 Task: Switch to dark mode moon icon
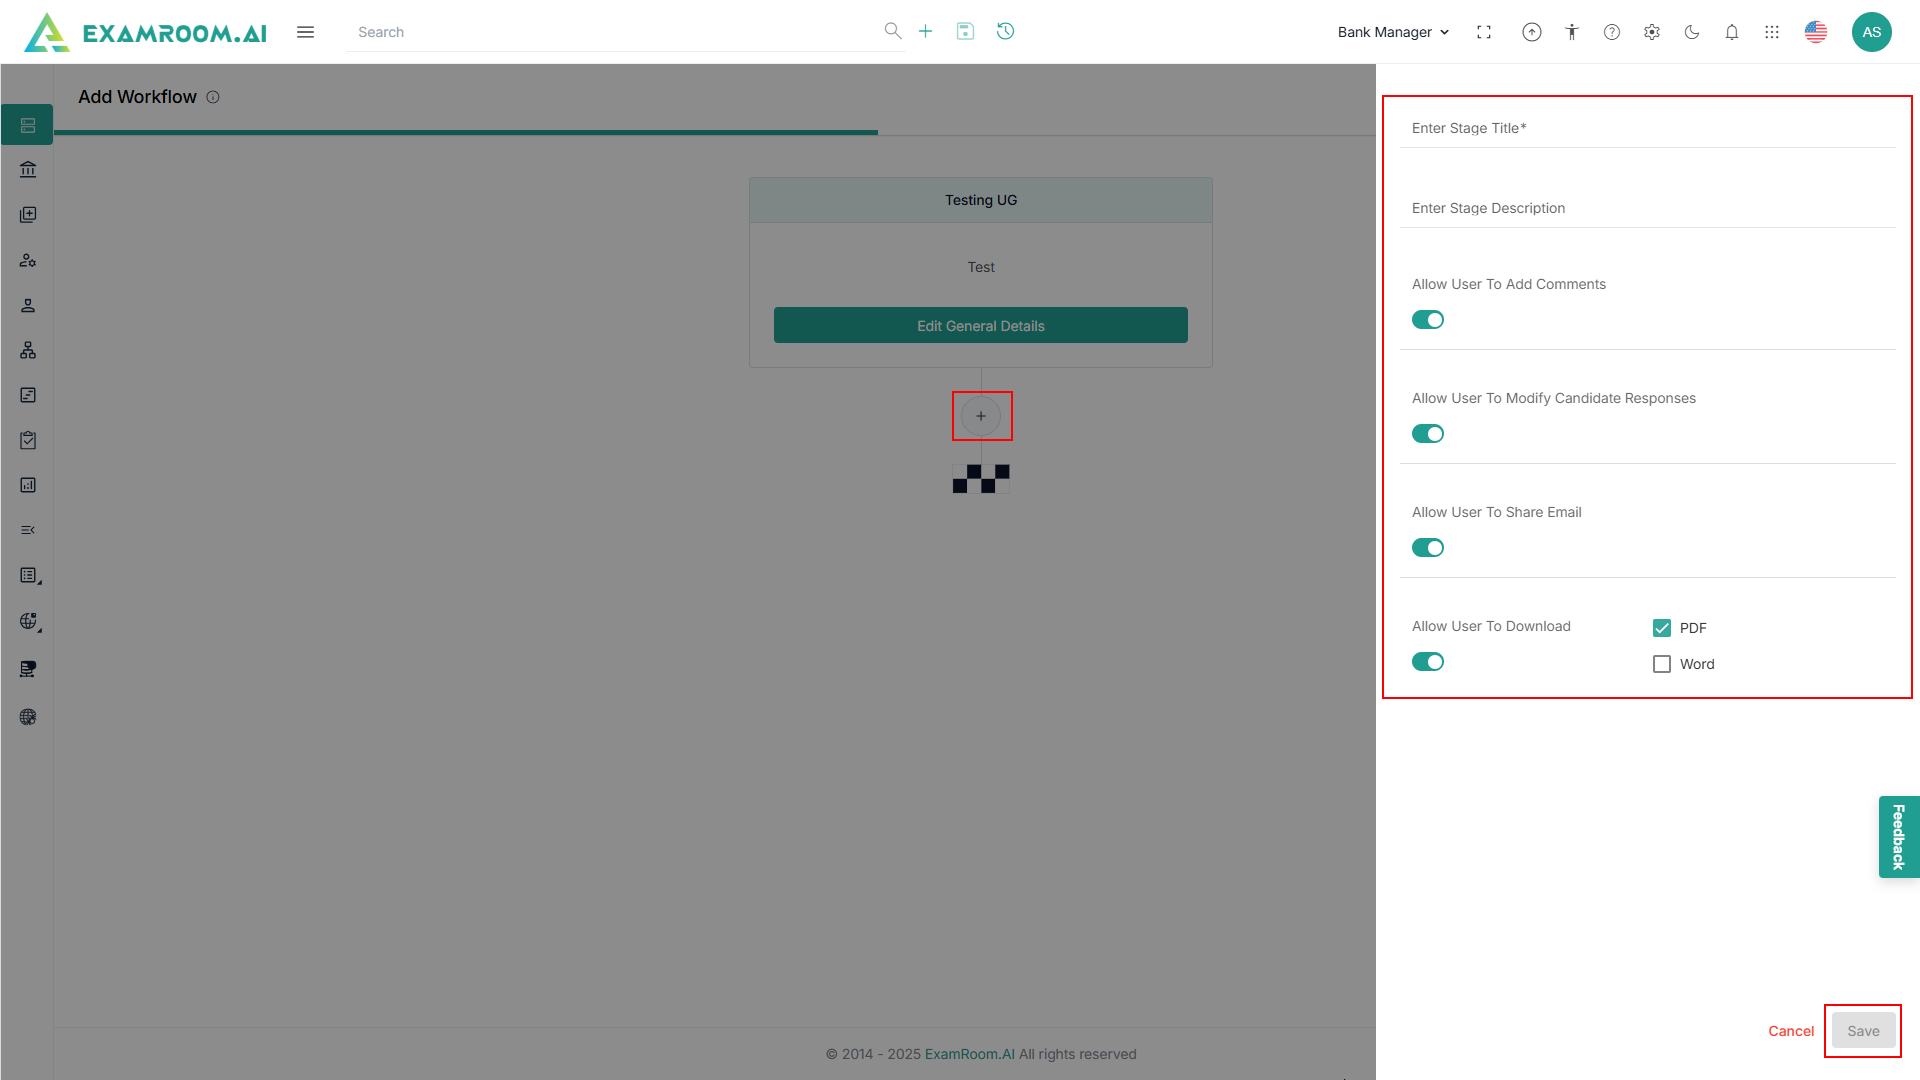point(1692,32)
